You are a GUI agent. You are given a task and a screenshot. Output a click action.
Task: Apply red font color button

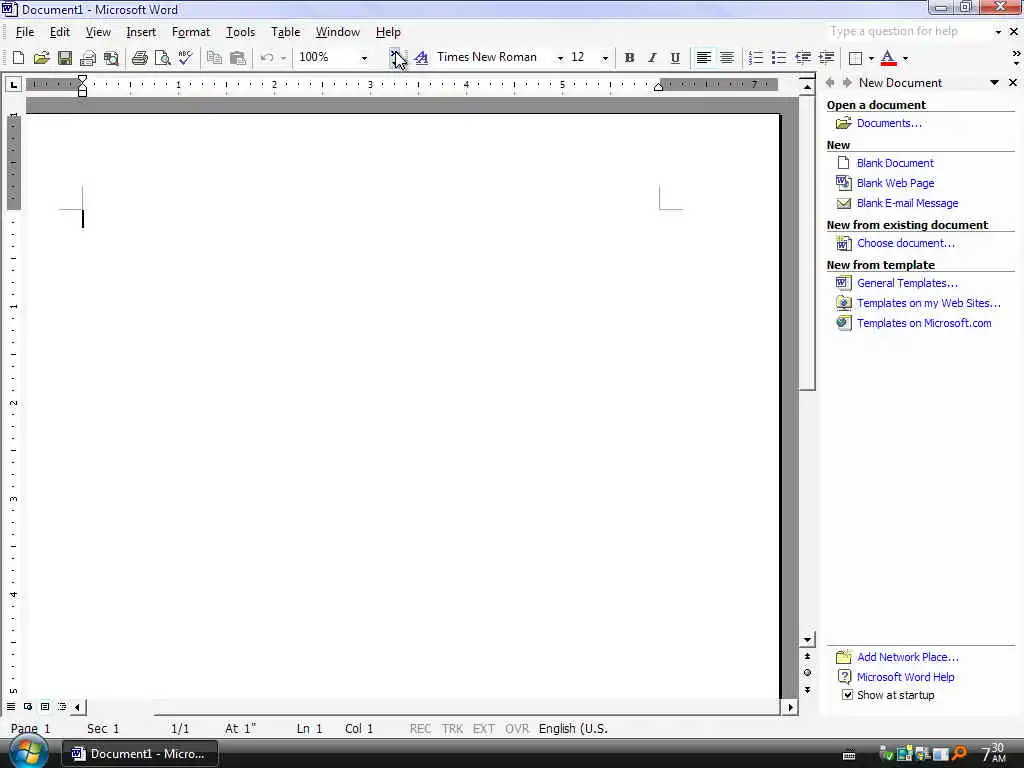pos(888,58)
